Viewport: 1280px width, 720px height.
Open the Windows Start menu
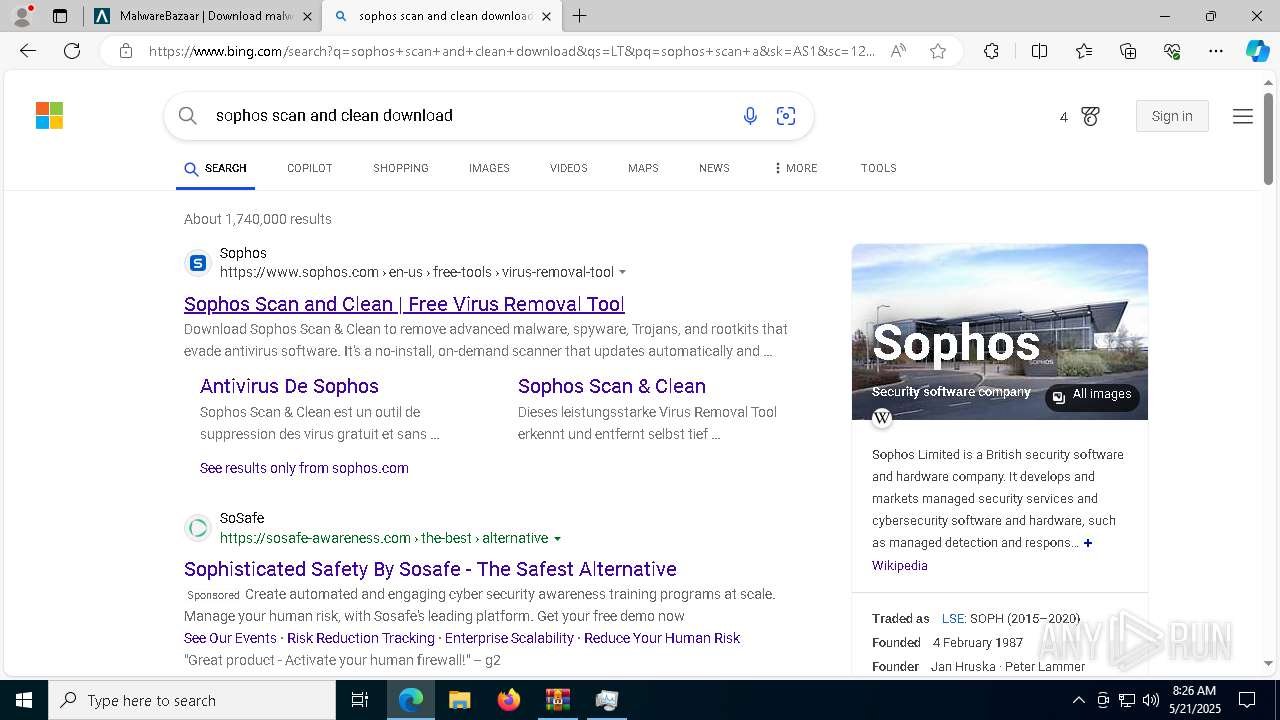pos(24,700)
